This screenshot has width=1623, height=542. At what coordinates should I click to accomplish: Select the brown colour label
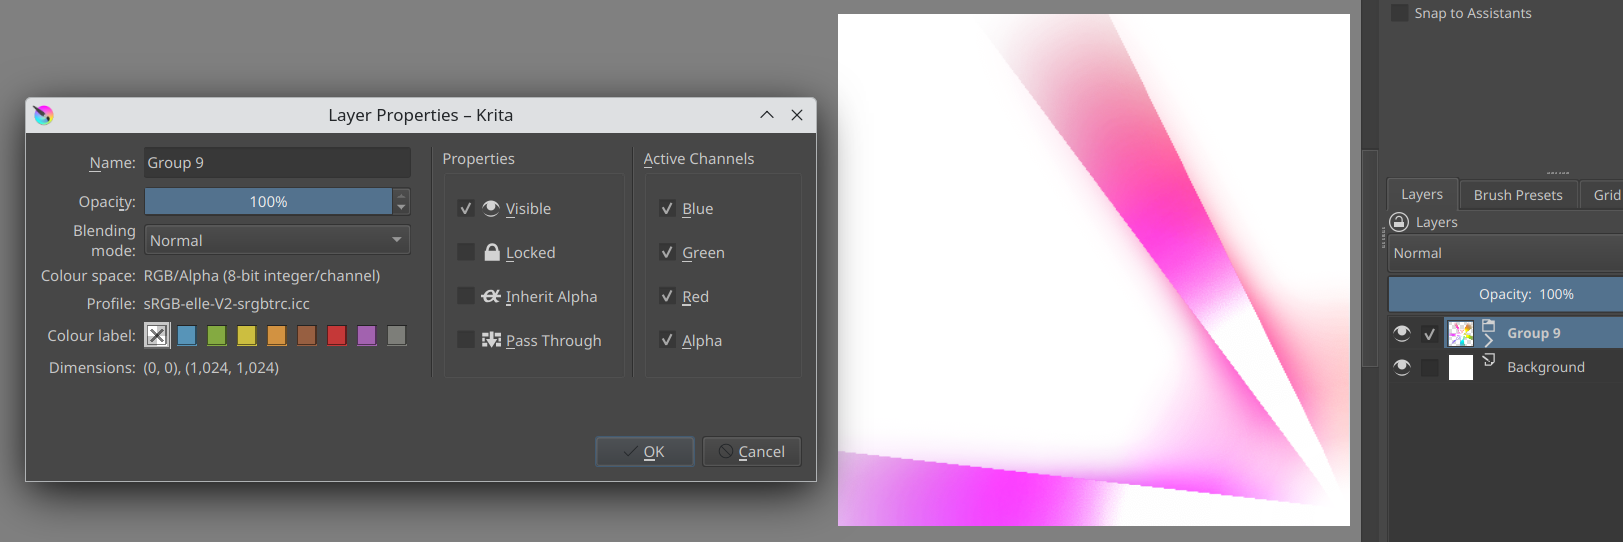click(307, 335)
